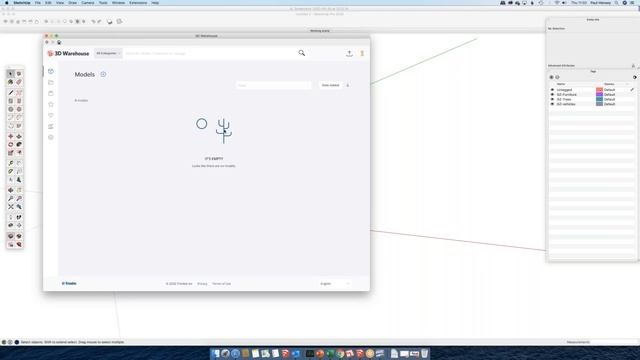Open dashes Default dropdown for 02-Vehicles
Image resolution: width=640 pixels, height=360 pixels.
609,104
